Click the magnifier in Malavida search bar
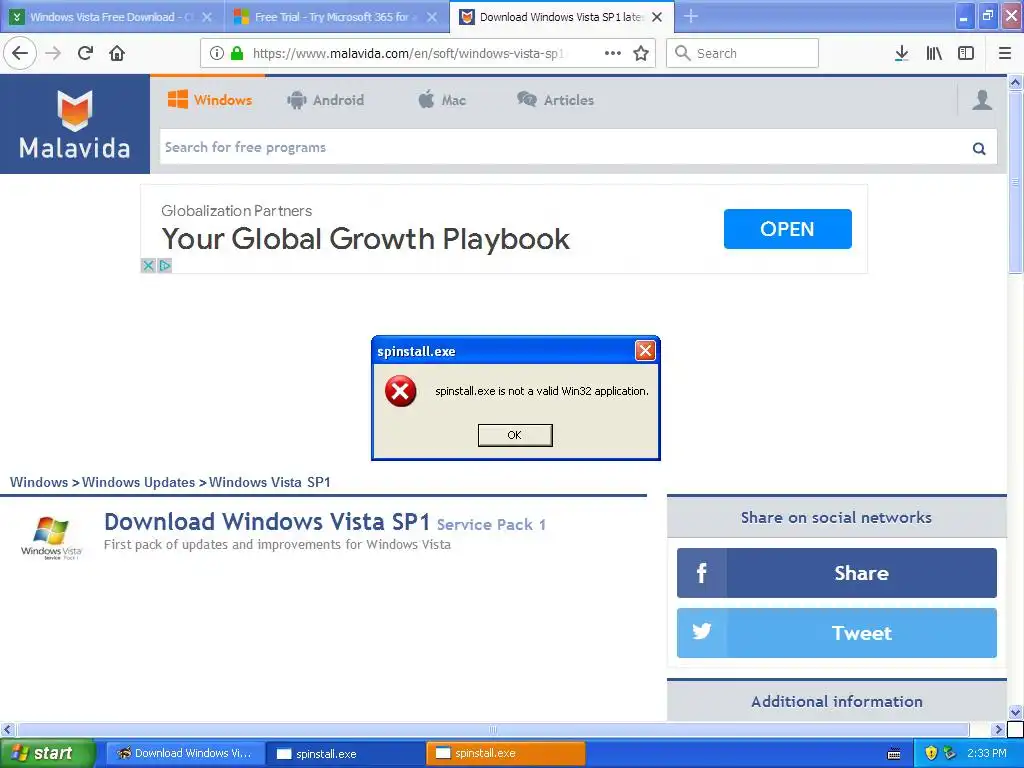 click(979, 148)
